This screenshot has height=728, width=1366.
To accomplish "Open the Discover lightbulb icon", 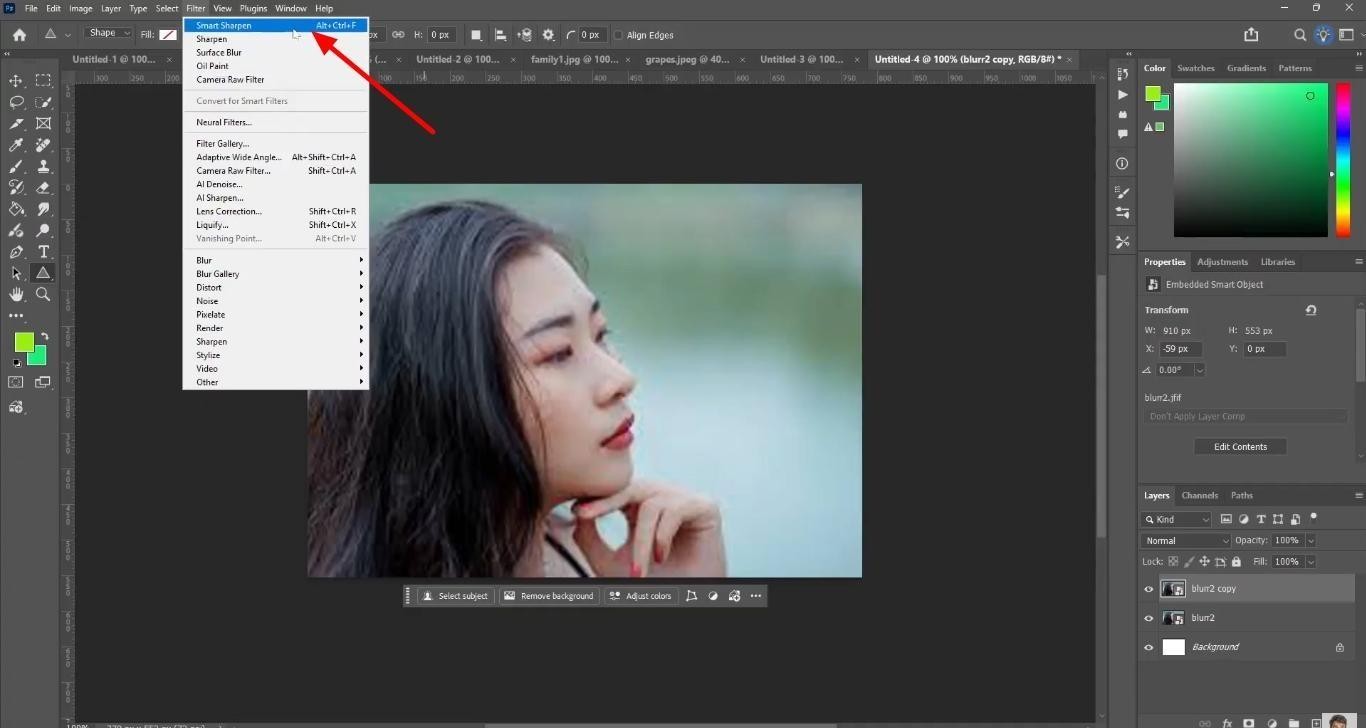I will click(x=1324, y=35).
